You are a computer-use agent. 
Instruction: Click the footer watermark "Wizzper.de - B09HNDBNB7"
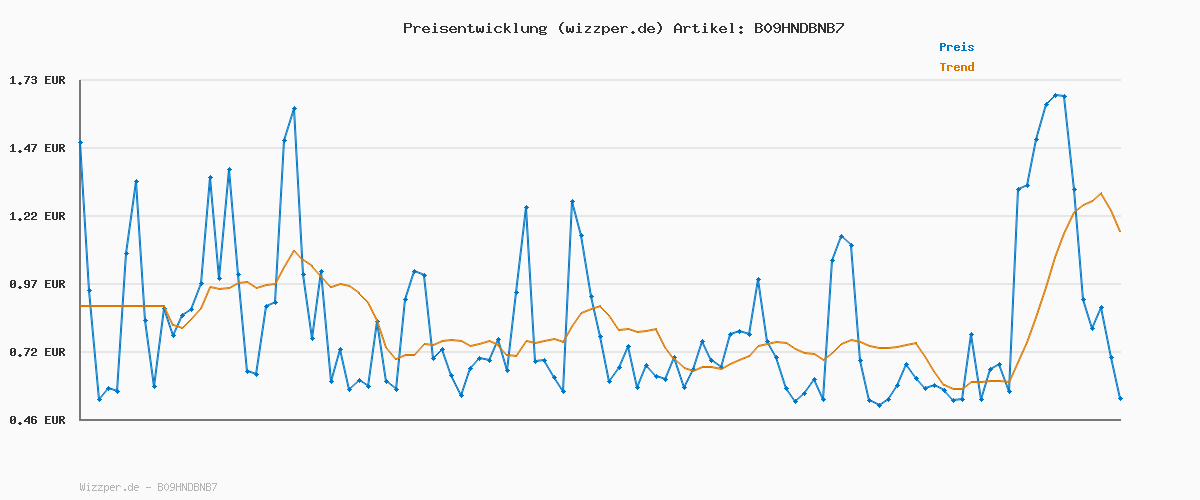click(x=148, y=487)
